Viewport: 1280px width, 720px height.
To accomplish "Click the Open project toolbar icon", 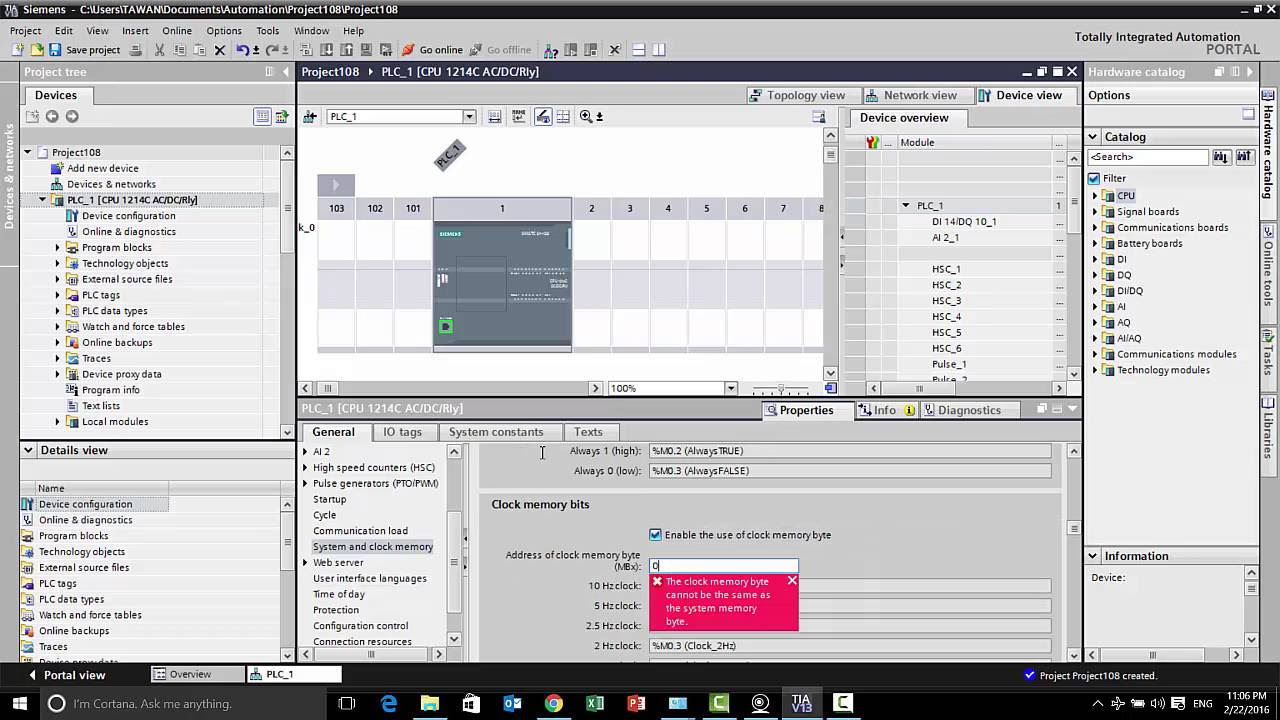I will pos(37,50).
